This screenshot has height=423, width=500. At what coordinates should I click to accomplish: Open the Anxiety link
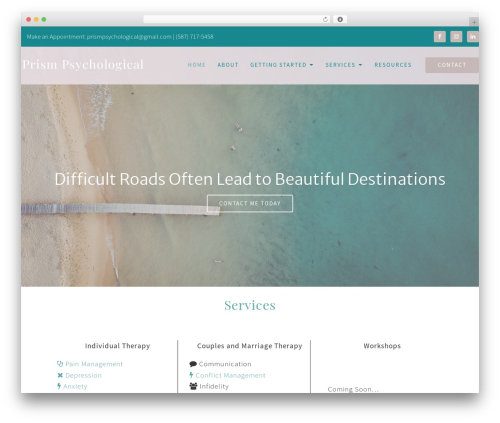[x=75, y=386]
